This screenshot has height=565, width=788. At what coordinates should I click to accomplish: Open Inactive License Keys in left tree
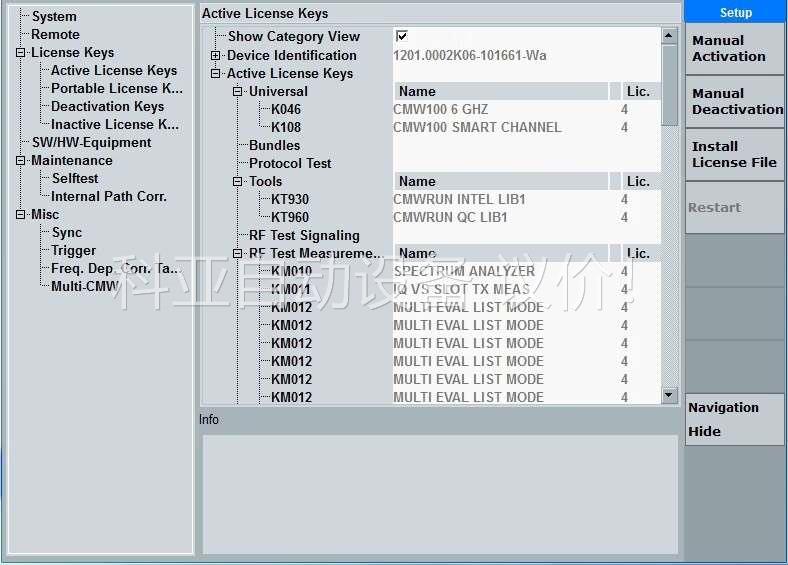[x=115, y=125]
